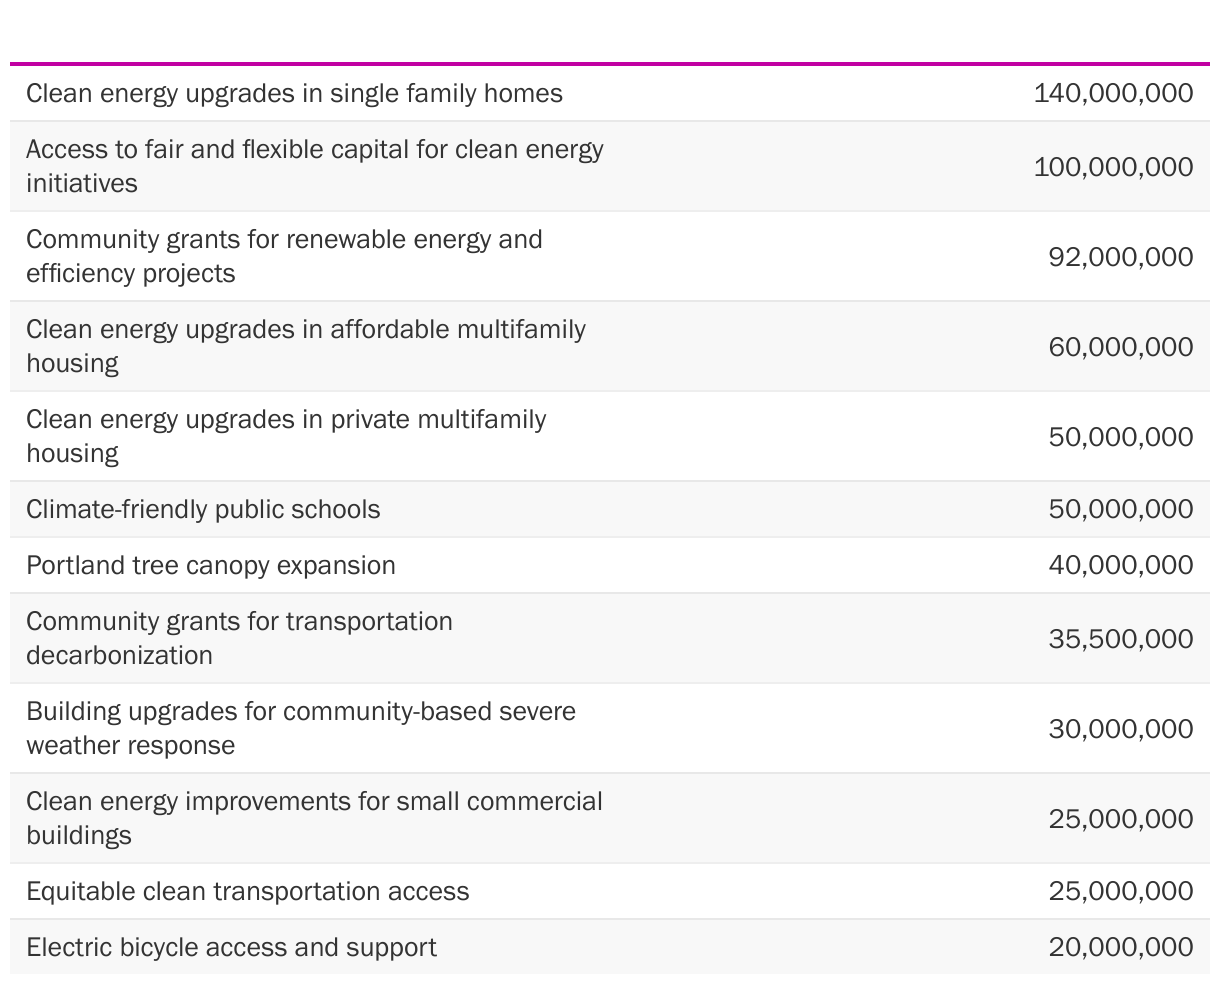The height and width of the screenshot is (984, 1220).
Task: Click 'Portland tree canopy expansion' label
Action: (211, 565)
